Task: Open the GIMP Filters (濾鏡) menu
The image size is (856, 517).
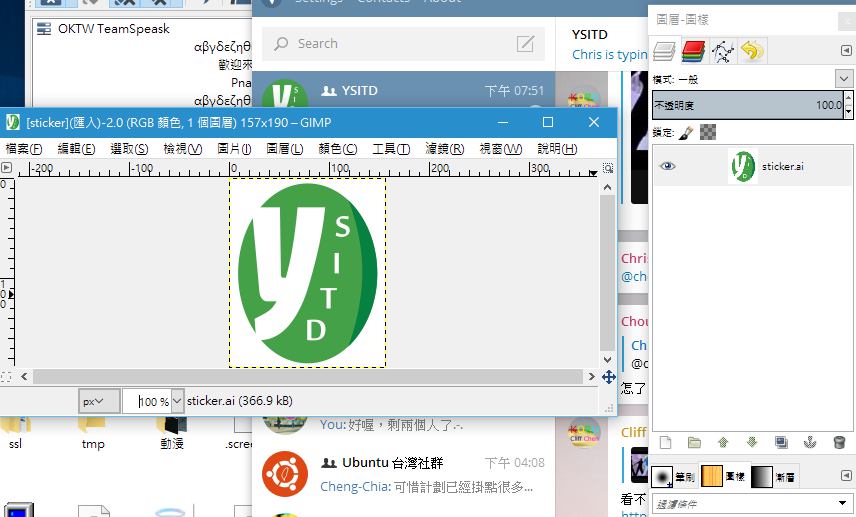Action: pos(444,148)
